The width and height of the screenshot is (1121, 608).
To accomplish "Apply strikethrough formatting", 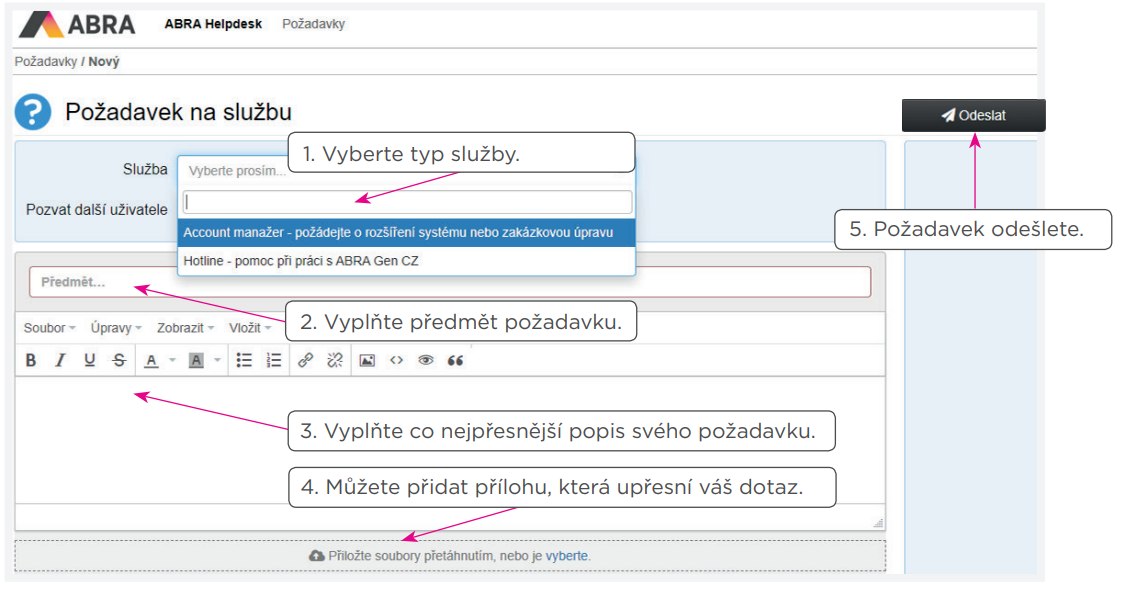I will point(119,361).
